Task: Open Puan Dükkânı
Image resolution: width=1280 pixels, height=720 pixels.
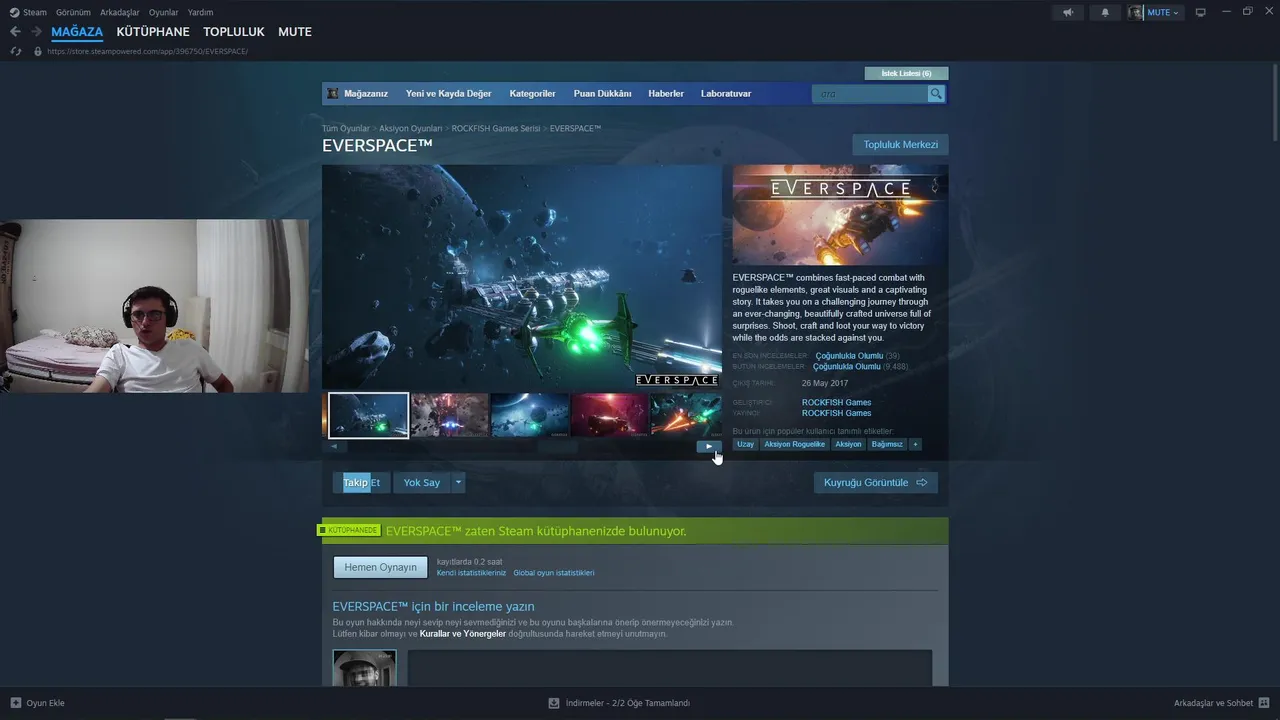Action: pos(602,93)
